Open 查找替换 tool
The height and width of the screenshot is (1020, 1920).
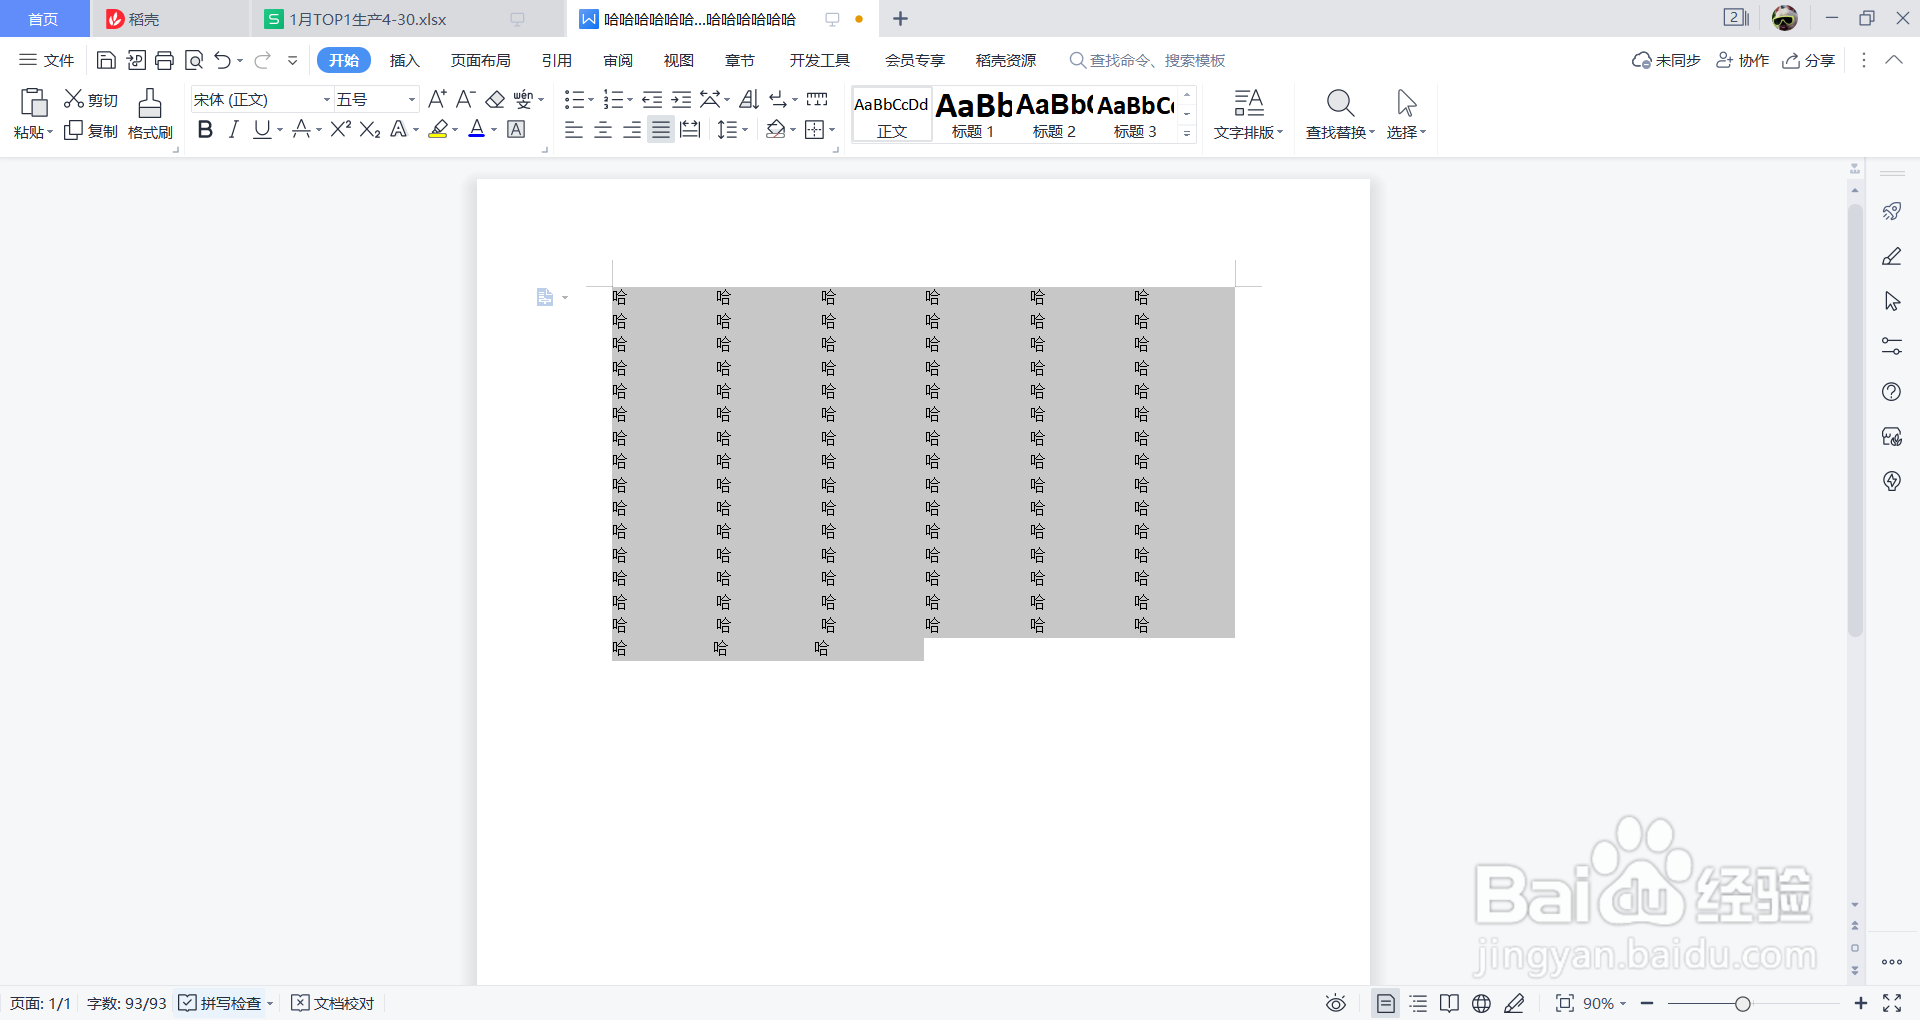coord(1340,114)
